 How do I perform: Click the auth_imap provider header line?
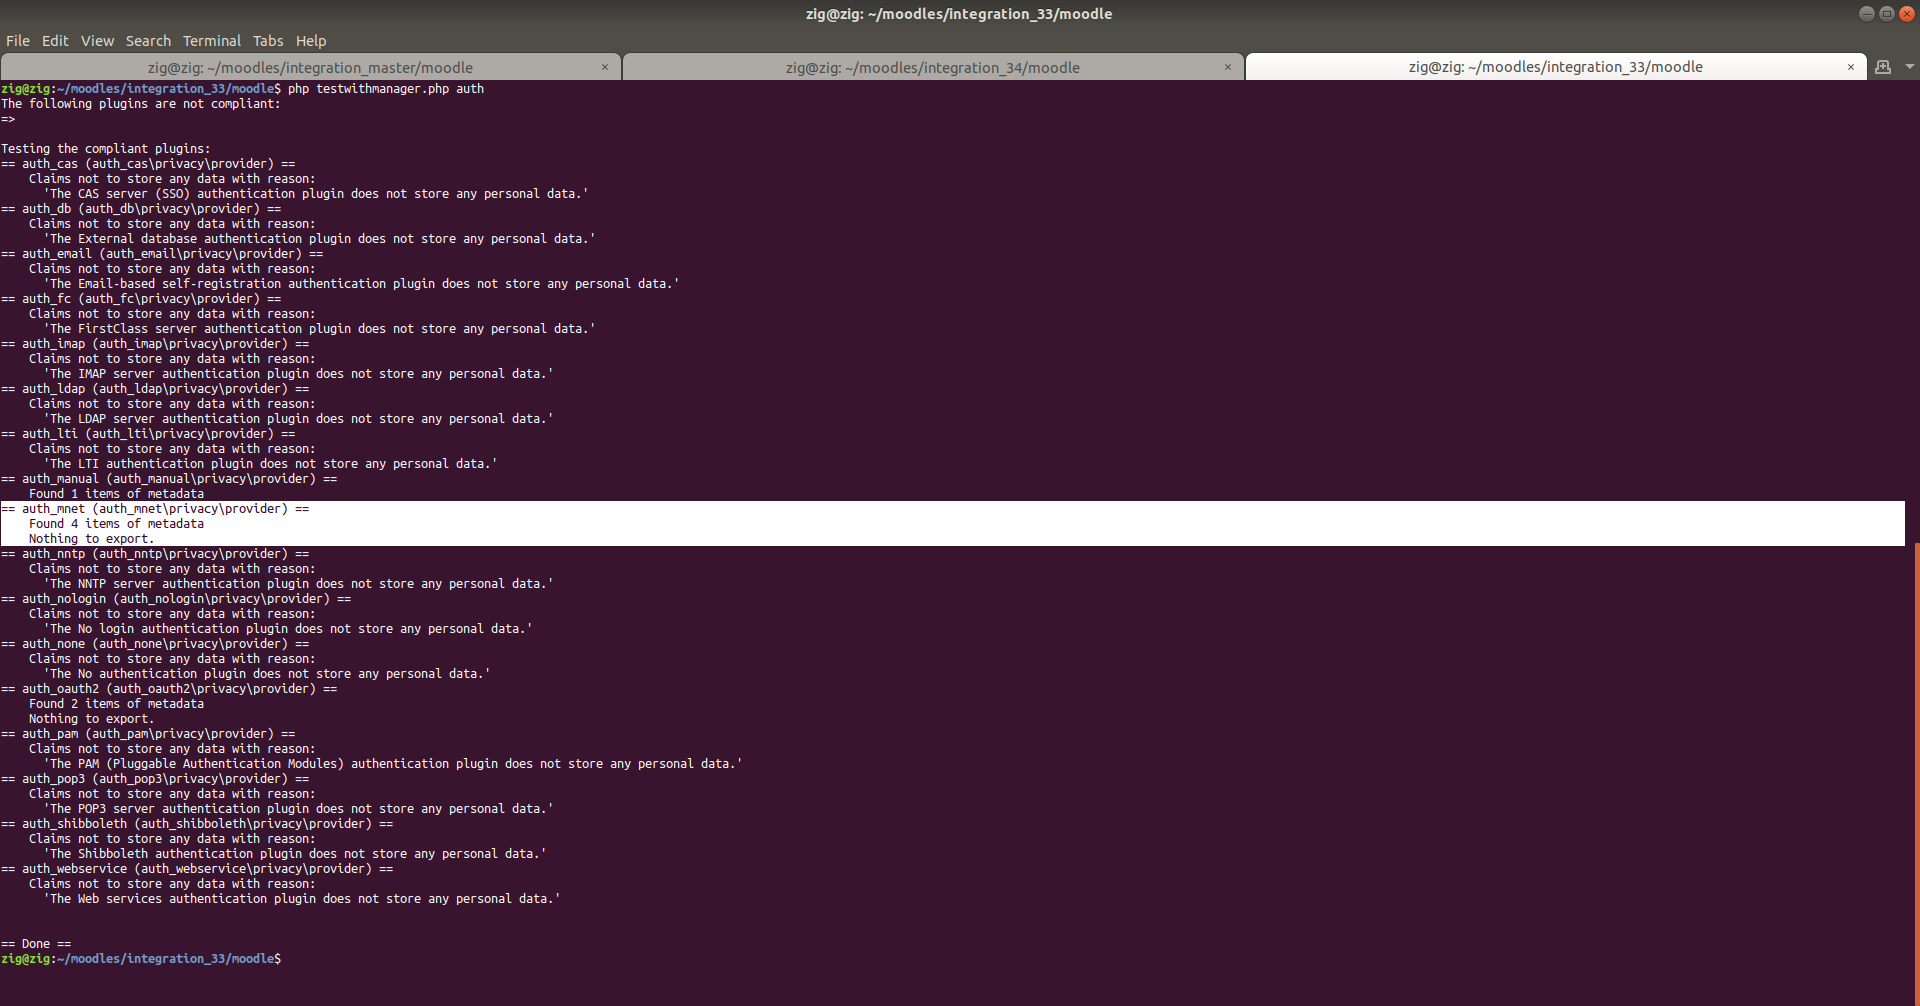[155, 344]
